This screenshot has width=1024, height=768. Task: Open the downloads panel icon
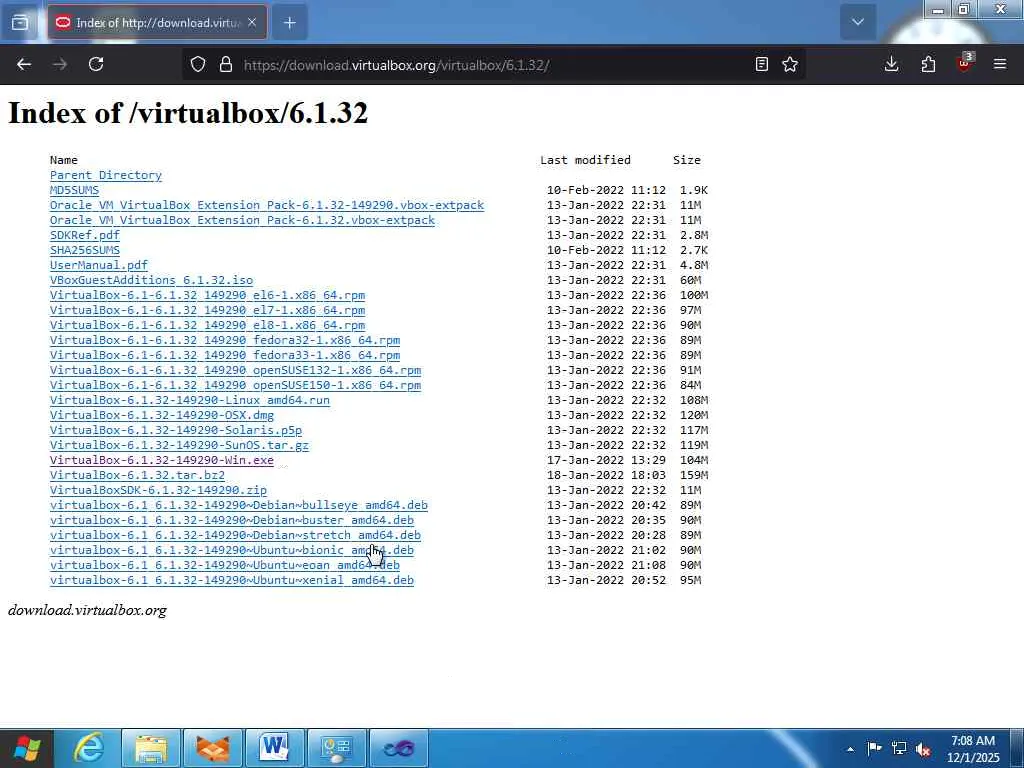[x=891, y=64]
